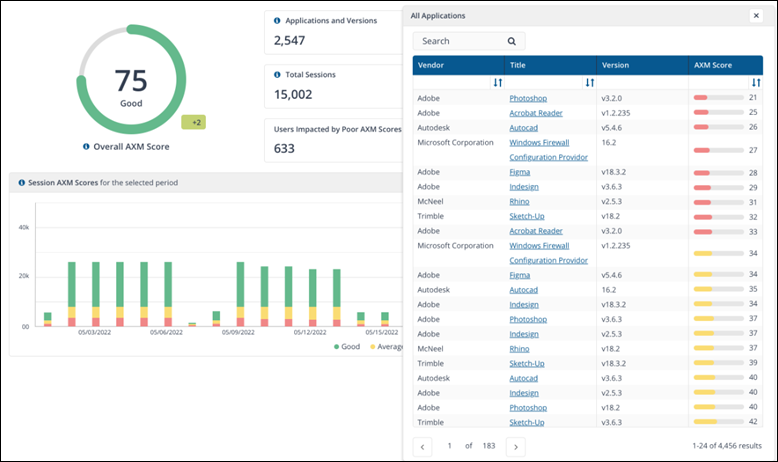Click info icon beside Session AXM Scores
The height and width of the screenshot is (462, 778).
[21, 183]
